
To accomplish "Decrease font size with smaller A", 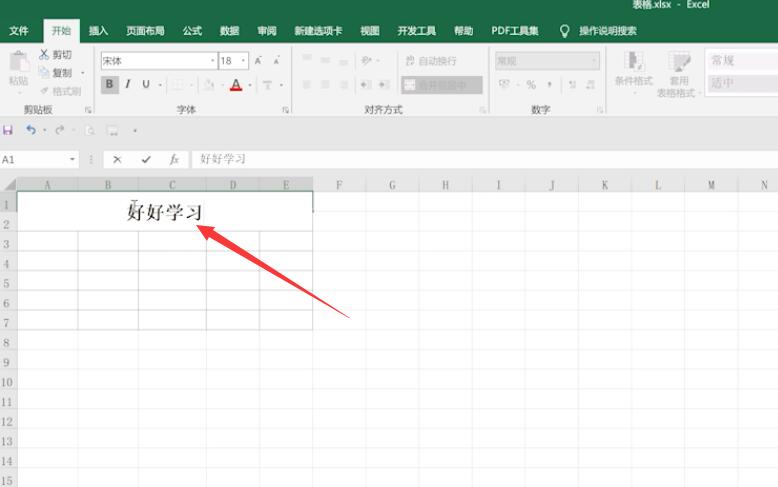I will 276,61.
